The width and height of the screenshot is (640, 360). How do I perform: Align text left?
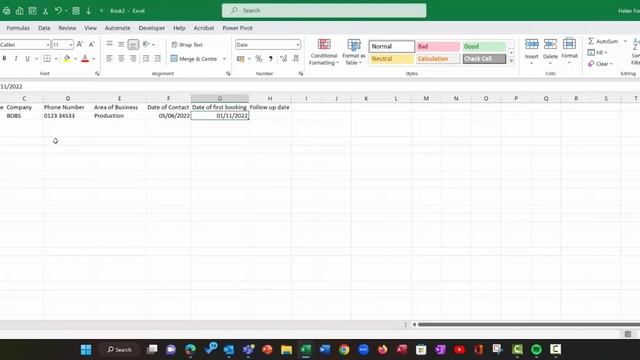coord(109,59)
